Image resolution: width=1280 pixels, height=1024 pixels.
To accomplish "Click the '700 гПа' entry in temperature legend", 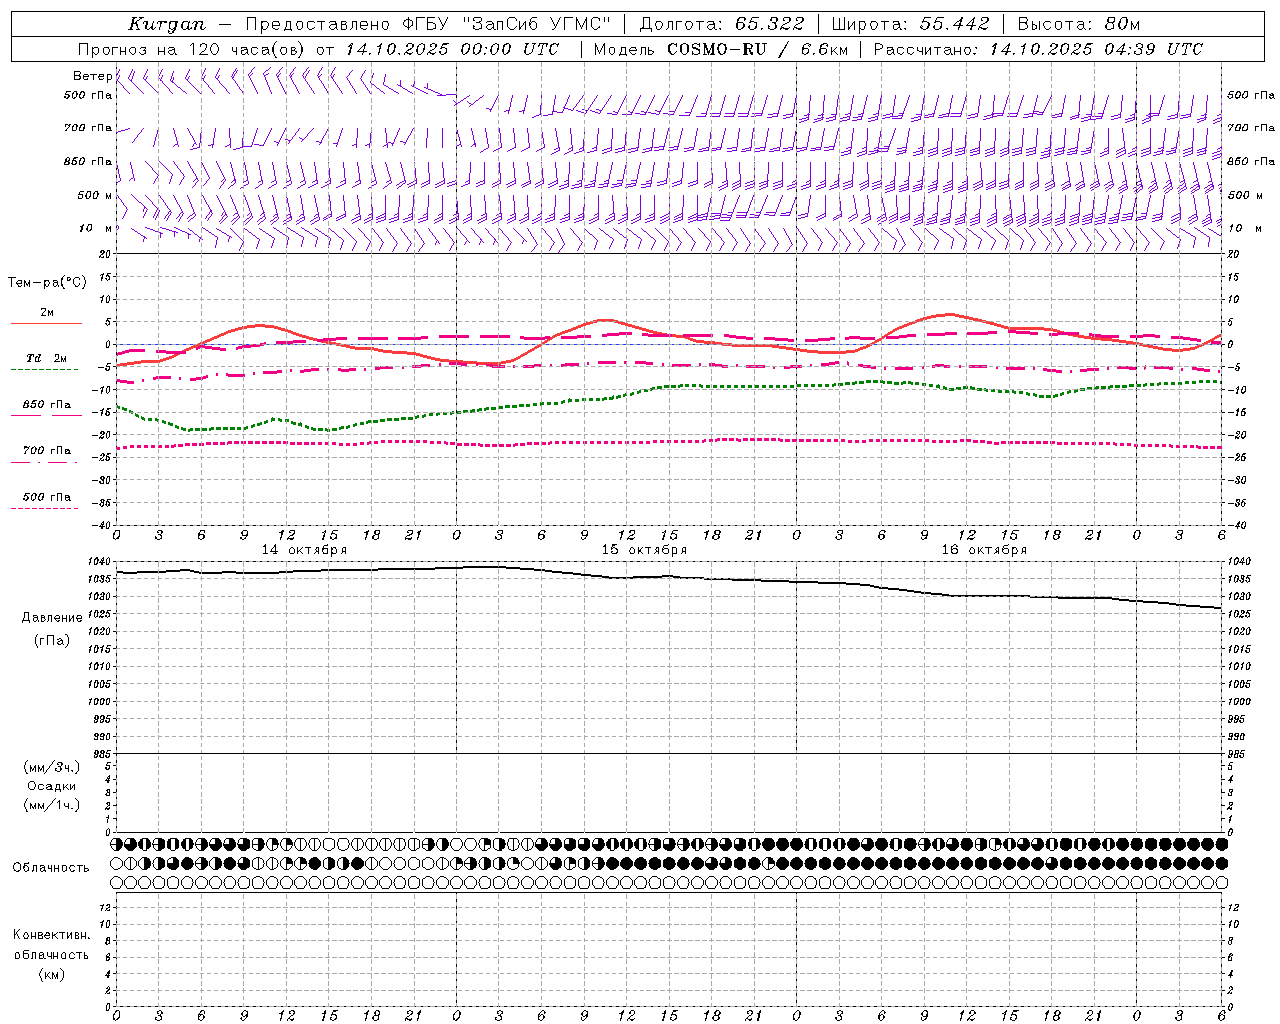I will pyautogui.click(x=46, y=451).
